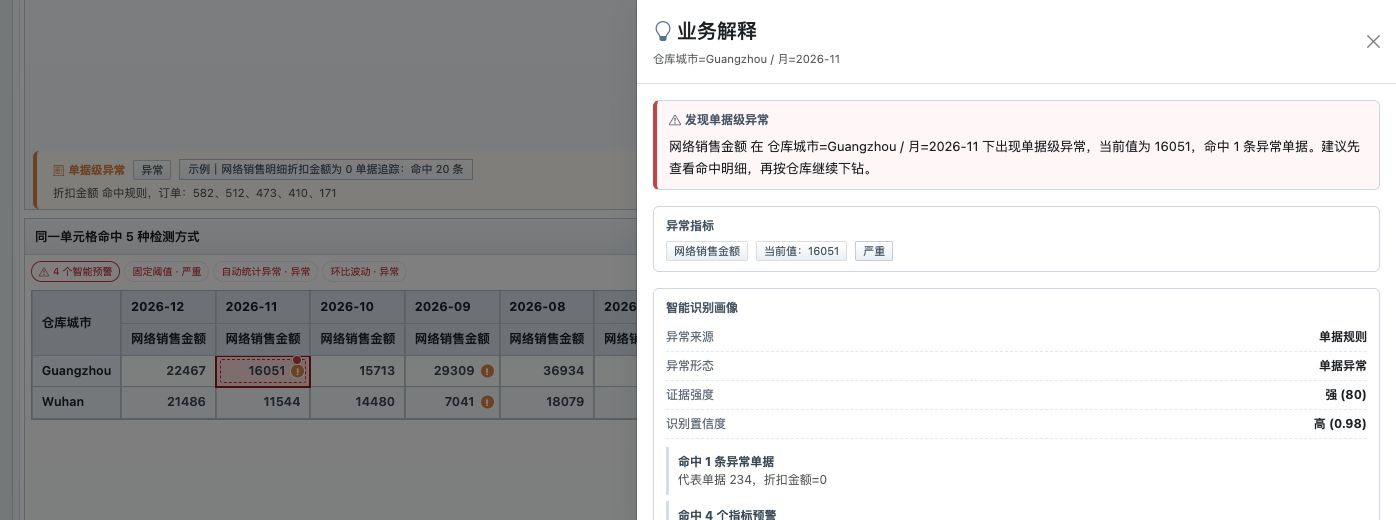This screenshot has width=1396, height=520.
Task: Click the orange alert icon in Wuhan 2026-09 cell
Action: [x=487, y=402]
